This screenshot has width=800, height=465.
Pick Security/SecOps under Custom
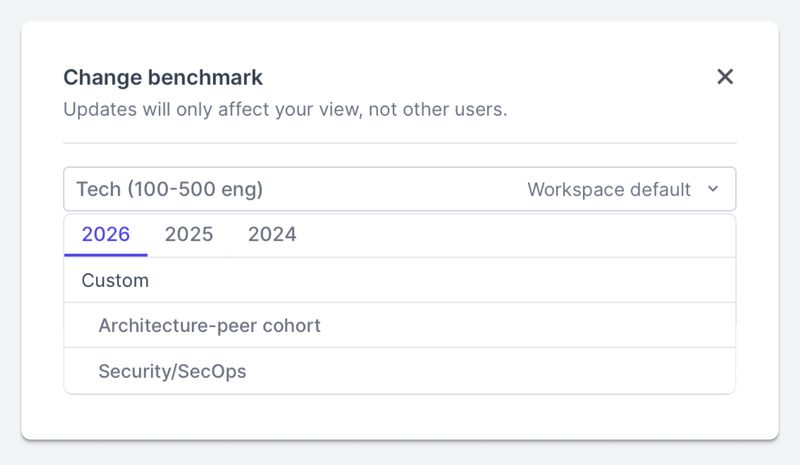pos(172,372)
